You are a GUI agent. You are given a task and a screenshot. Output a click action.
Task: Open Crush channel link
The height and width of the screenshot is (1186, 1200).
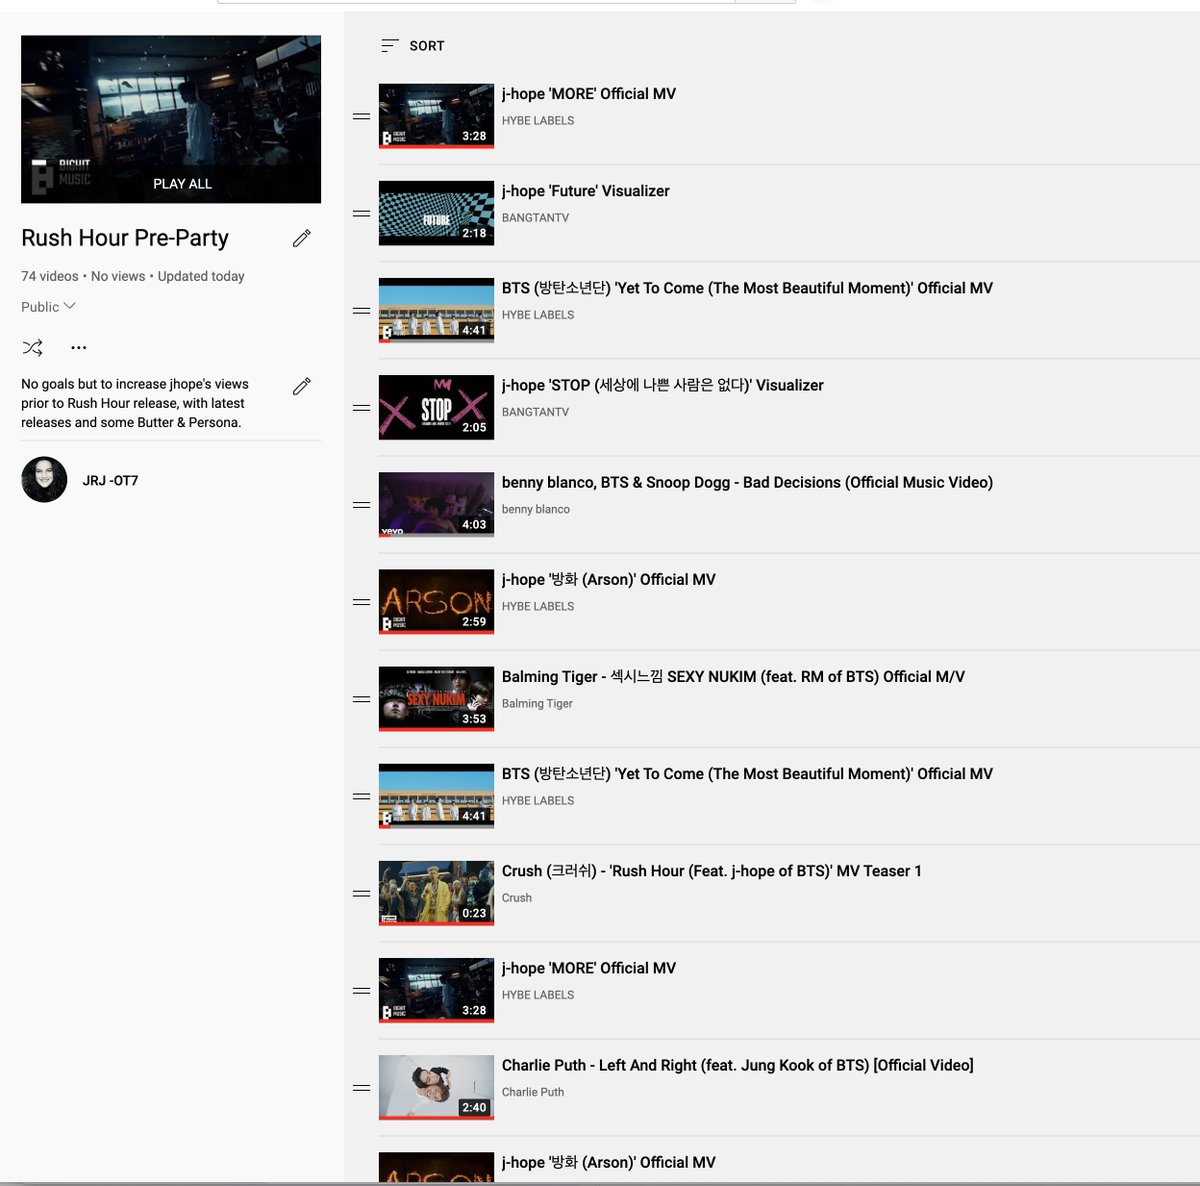point(517,898)
